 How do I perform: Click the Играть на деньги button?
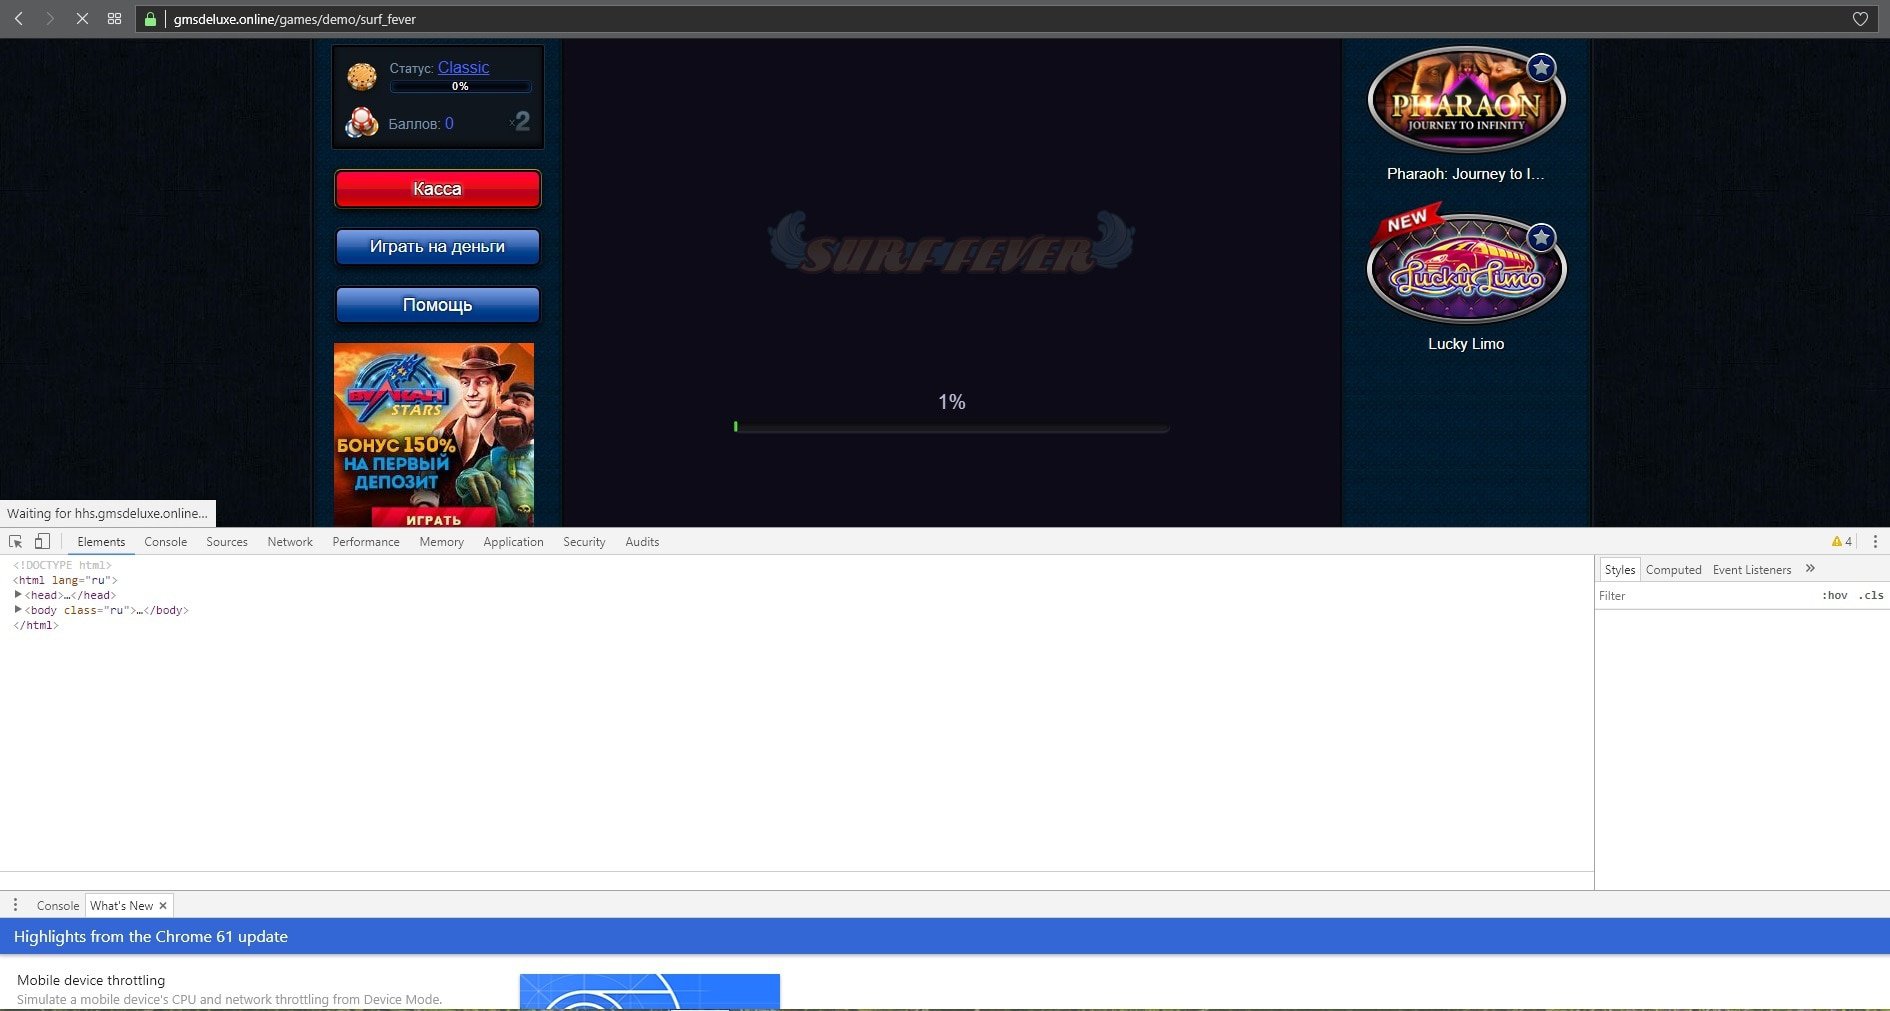[437, 247]
